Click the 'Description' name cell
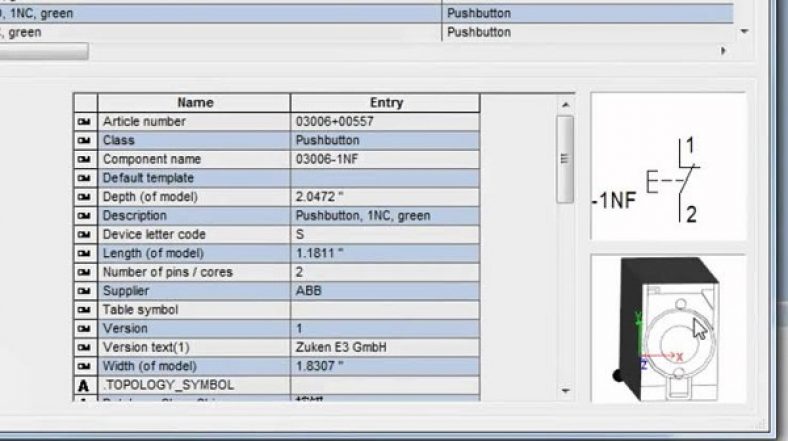Image resolution: width=788 pixels, height=441 pixels. click(194, 216)
